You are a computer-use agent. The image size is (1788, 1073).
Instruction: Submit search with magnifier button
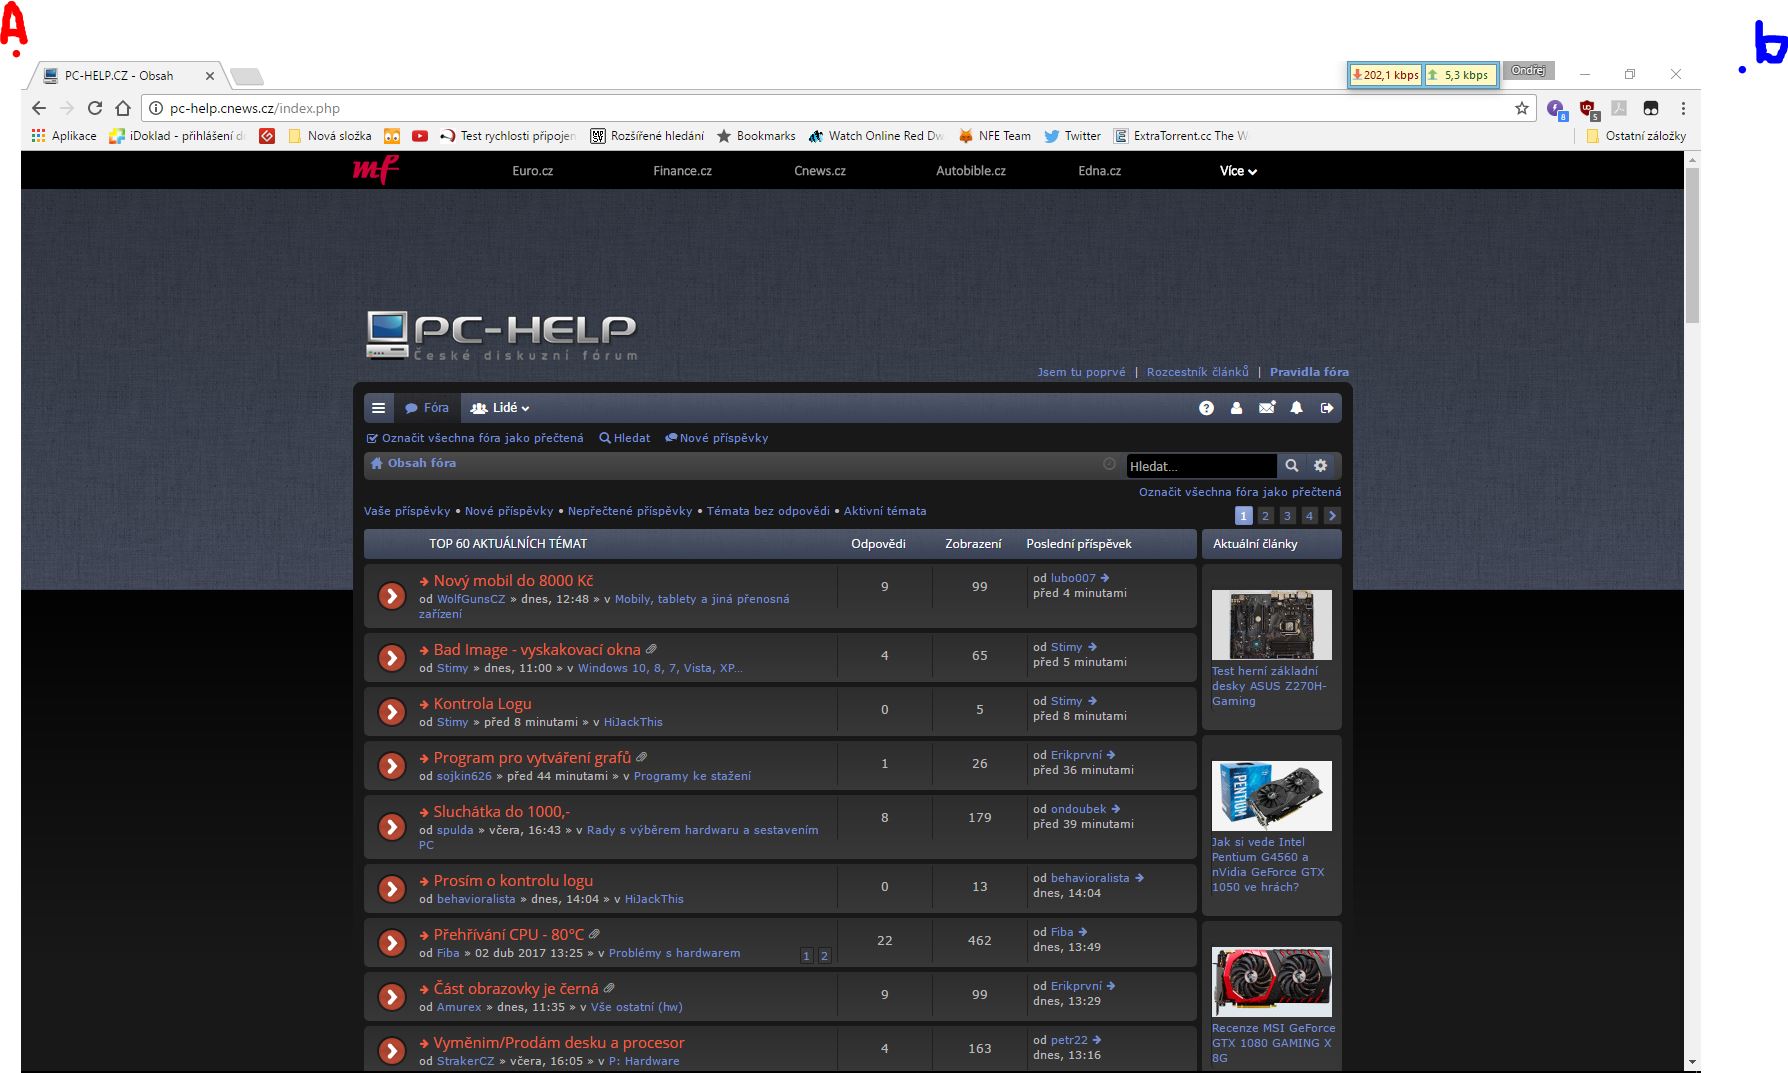click(x=1292, y=466)
